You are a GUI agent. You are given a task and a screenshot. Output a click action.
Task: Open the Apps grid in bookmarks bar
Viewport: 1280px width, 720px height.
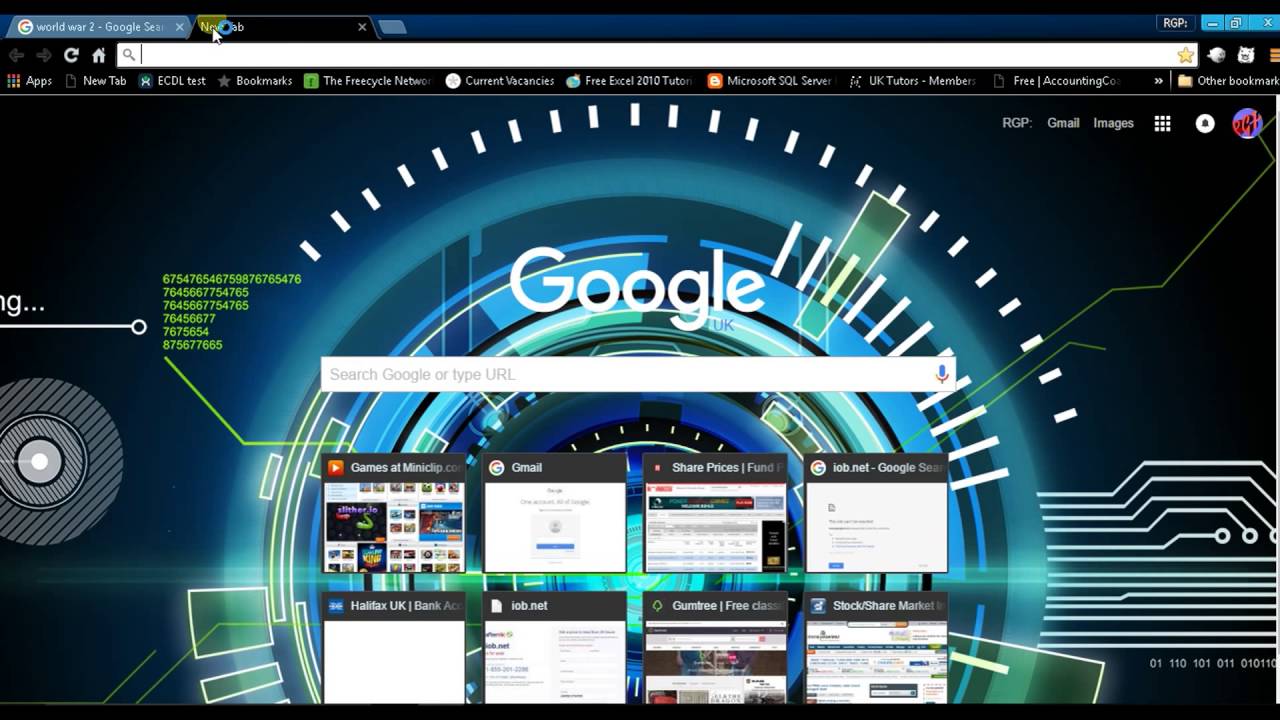pyautogui.click(x=29, y=81)
